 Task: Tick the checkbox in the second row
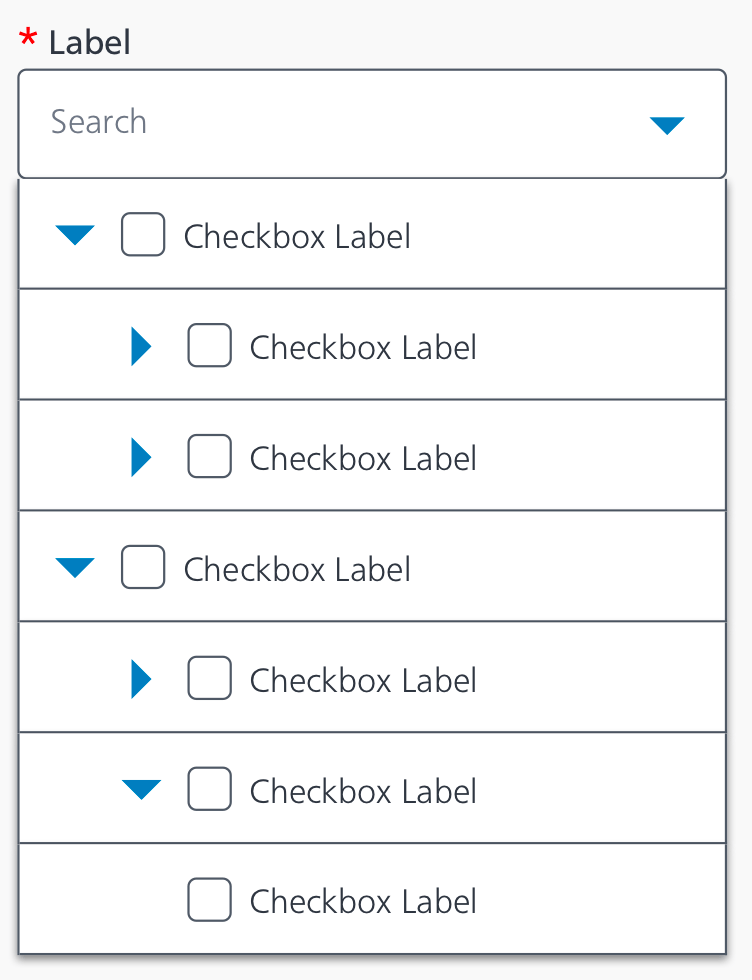coord(209,346)
